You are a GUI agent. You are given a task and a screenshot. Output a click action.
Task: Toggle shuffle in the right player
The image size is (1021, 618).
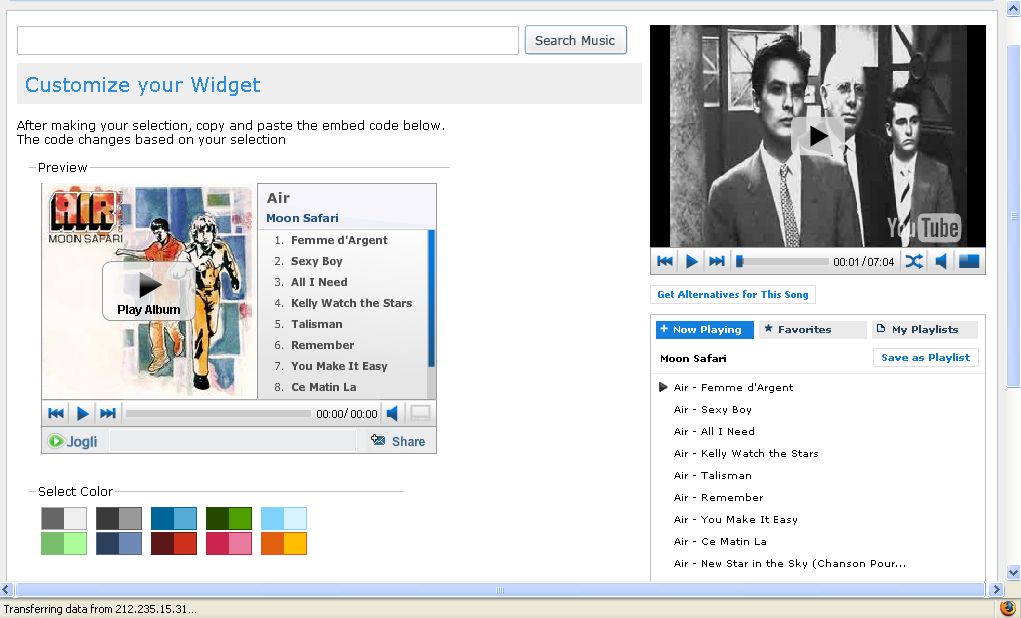[x=914, y=261]
